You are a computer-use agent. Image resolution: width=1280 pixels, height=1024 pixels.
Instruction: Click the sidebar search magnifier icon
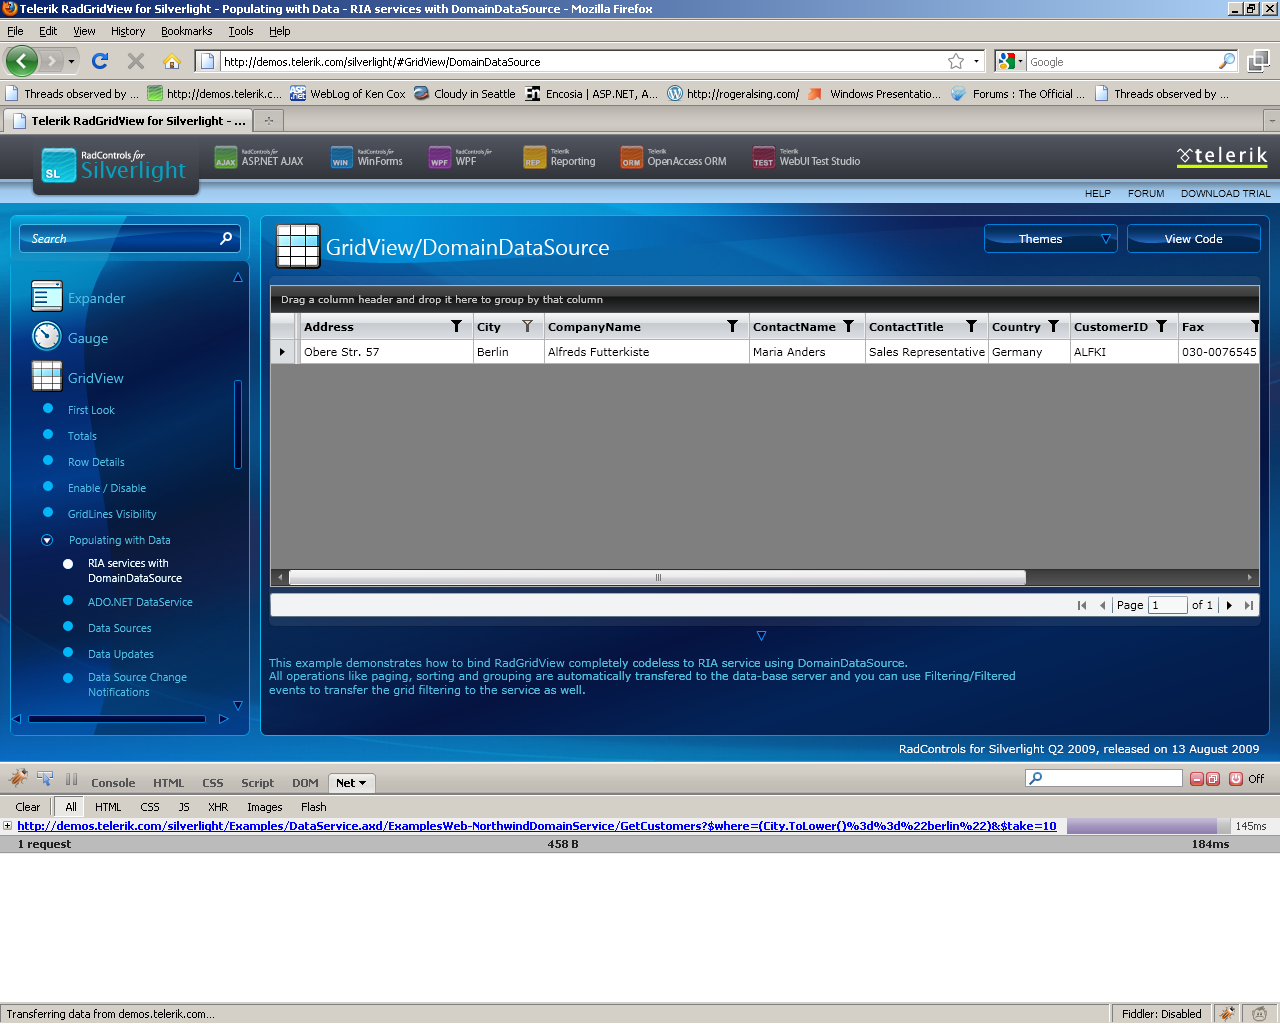point(226,238)
